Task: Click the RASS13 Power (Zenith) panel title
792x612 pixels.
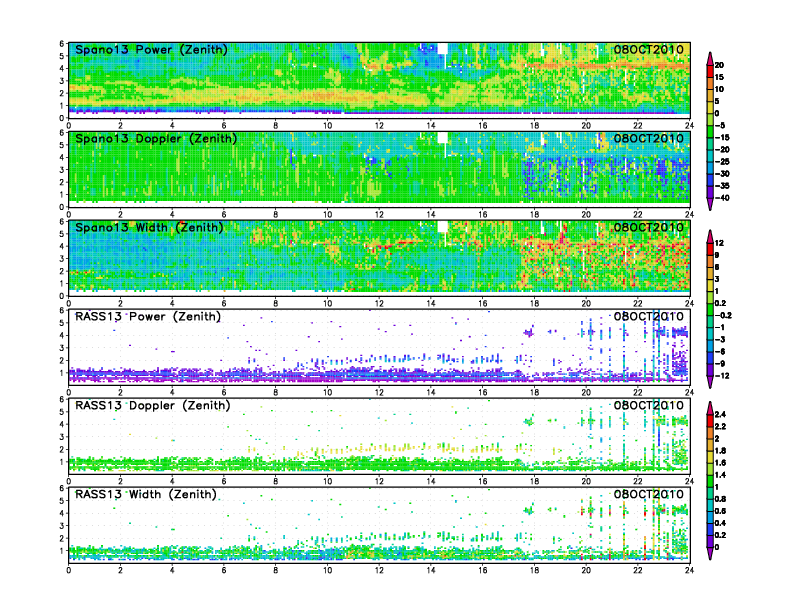Action: point(148,317)
